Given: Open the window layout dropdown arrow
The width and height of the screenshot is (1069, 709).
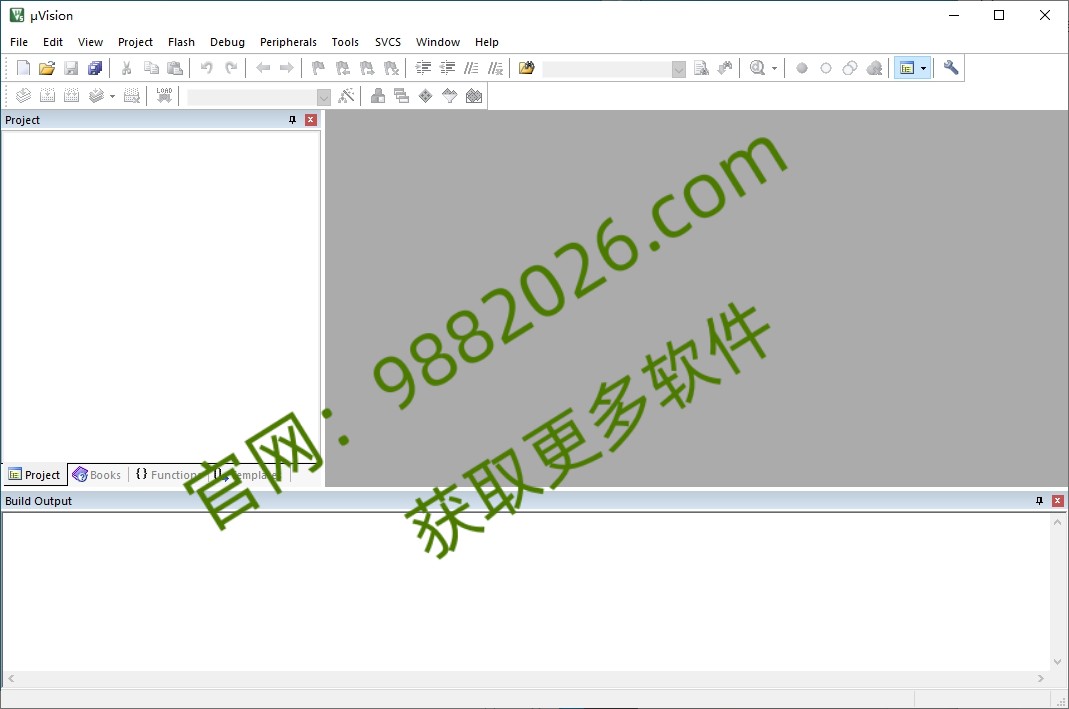Looking at the screenshot, I should click(x=924, y=68).
